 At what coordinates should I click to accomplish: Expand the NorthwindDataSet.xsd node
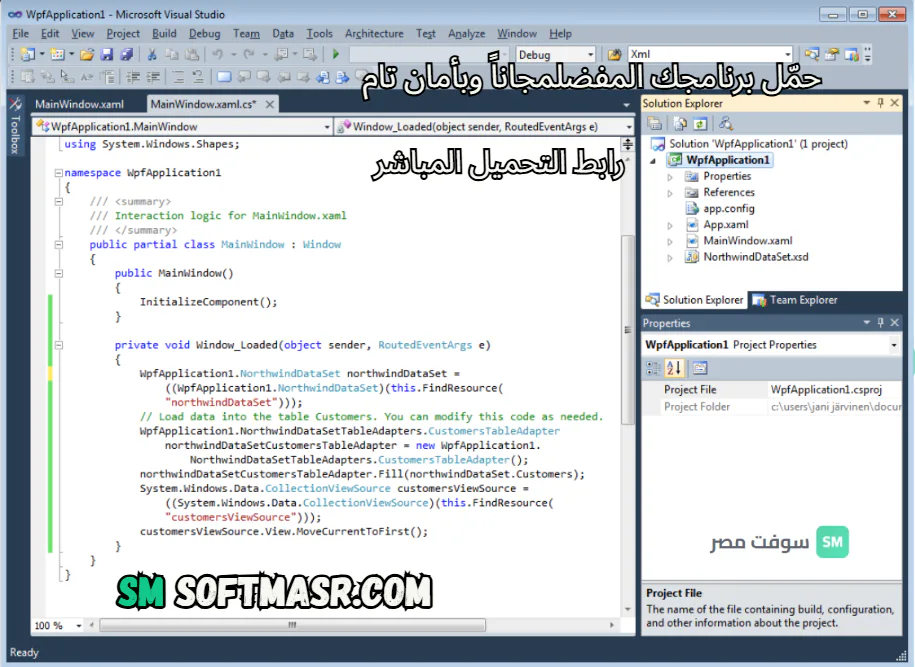tap(670, 257)
